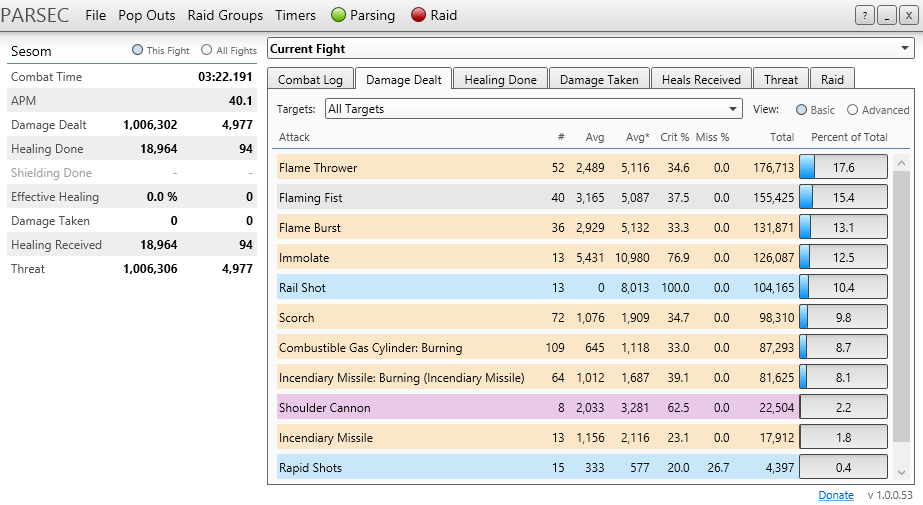Click the Effective Healing 0.0 % value
This screenshot has width=923, height=505.
[x=162, y=197]
